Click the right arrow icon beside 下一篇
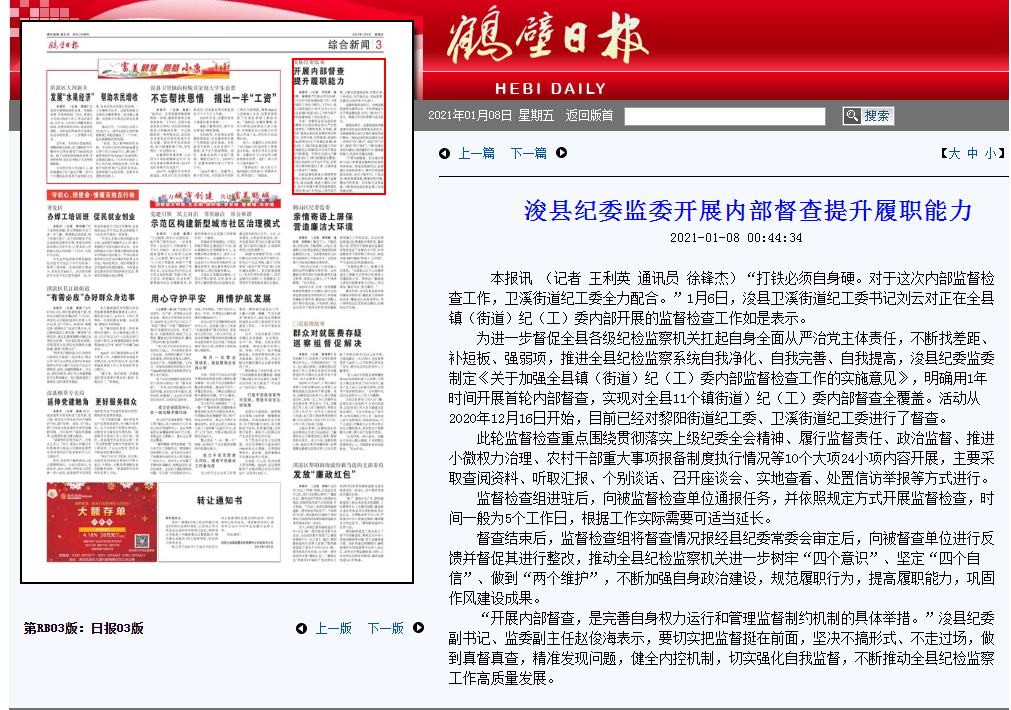The width and height of the screenshot is (1011, 710). pos(562,153)
